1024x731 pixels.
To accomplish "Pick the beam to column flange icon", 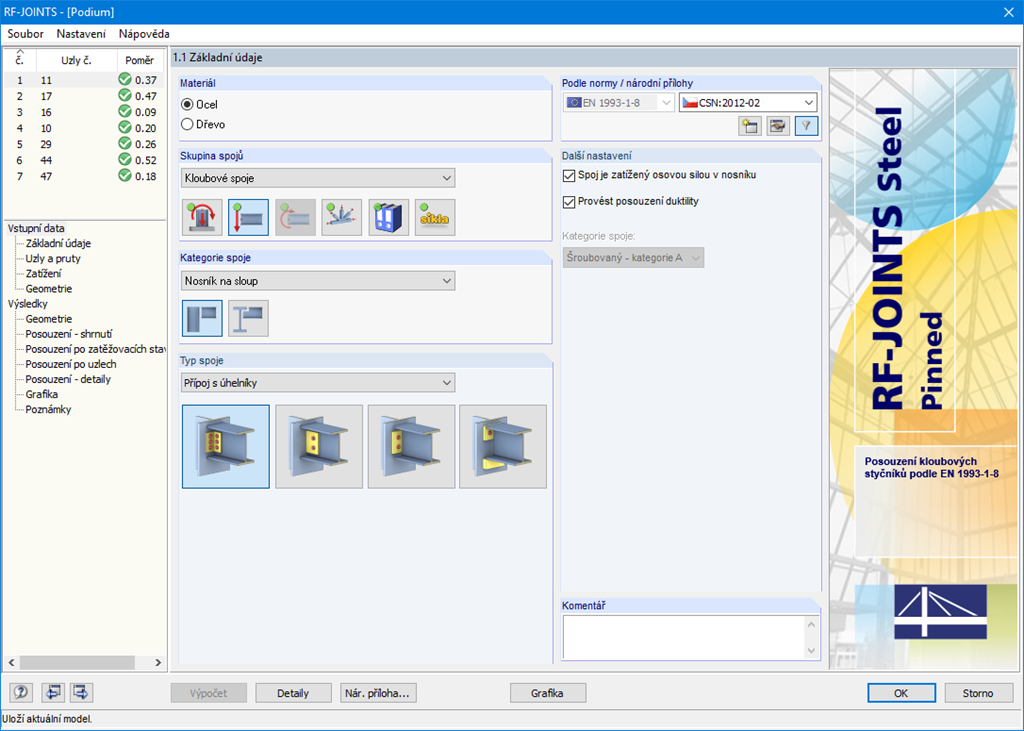I will point(202,318).
